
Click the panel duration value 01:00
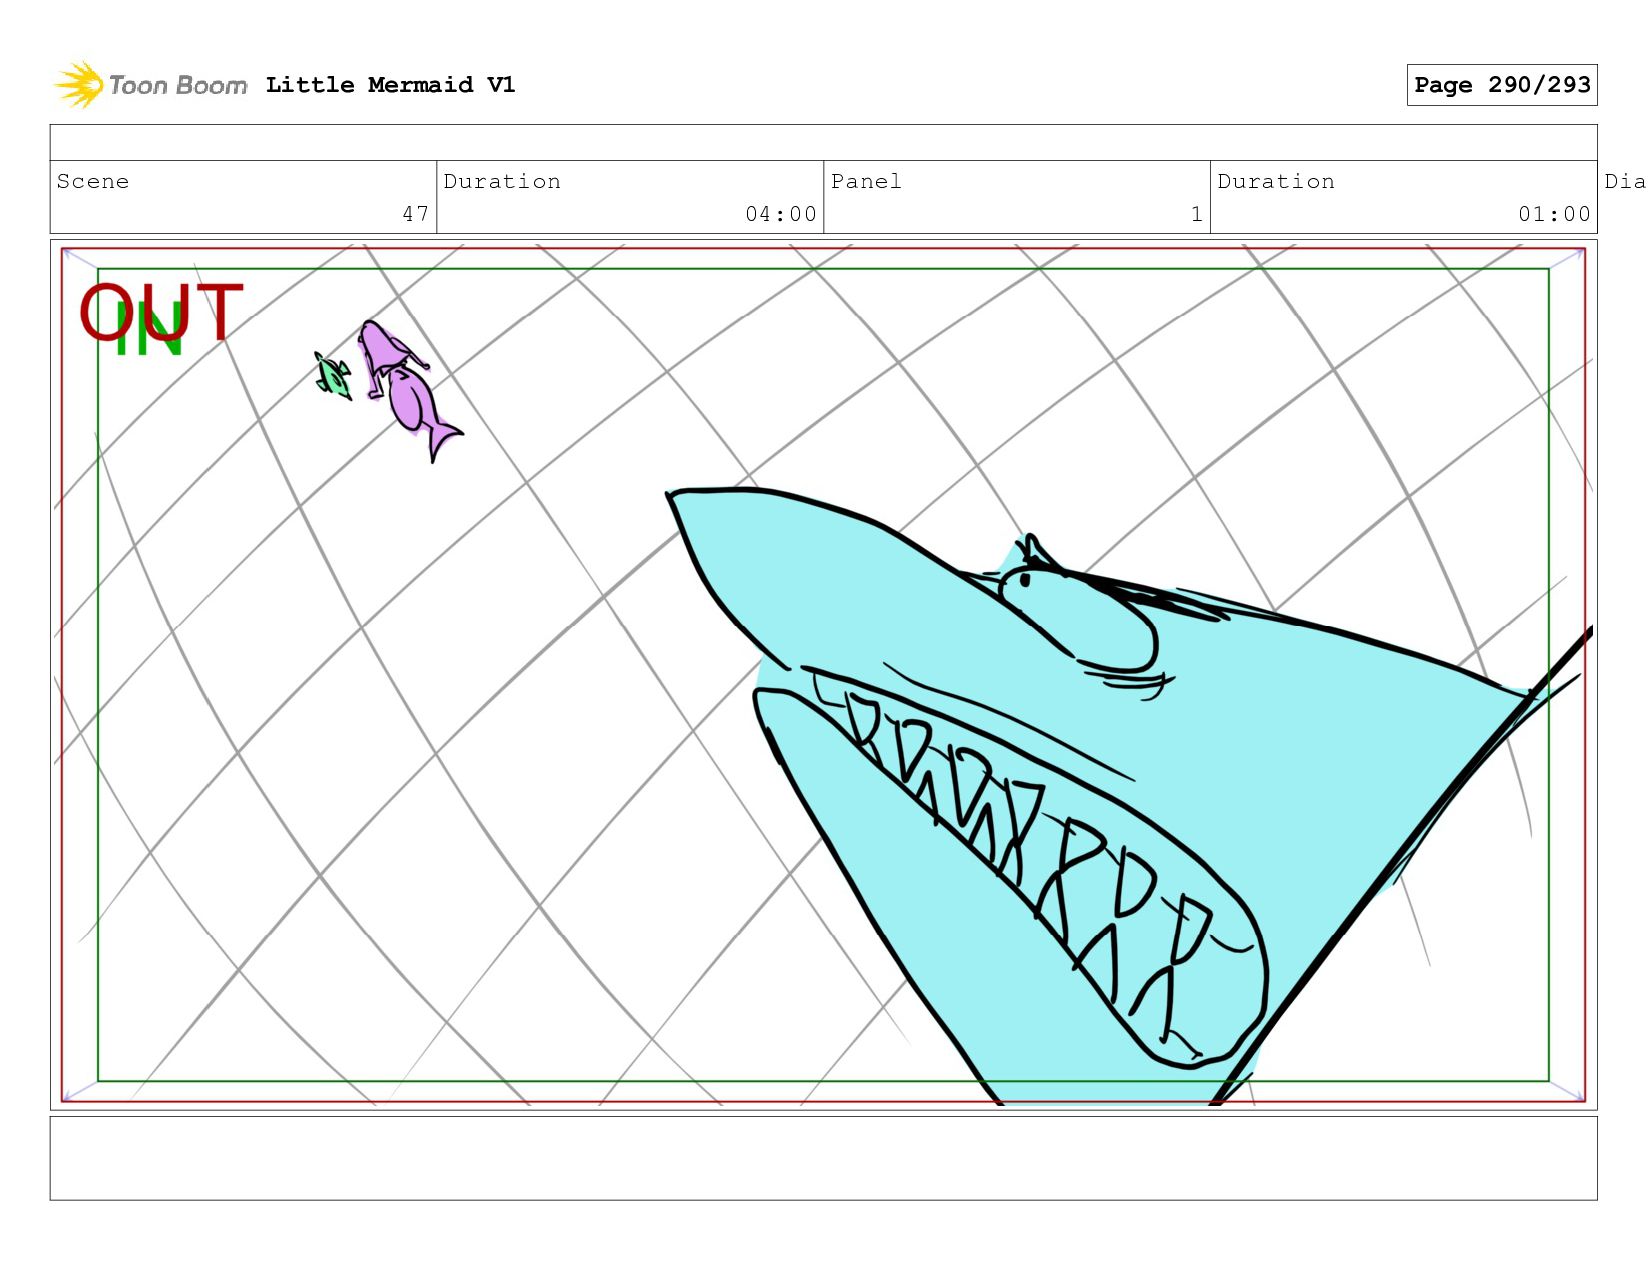(1554, 214)
